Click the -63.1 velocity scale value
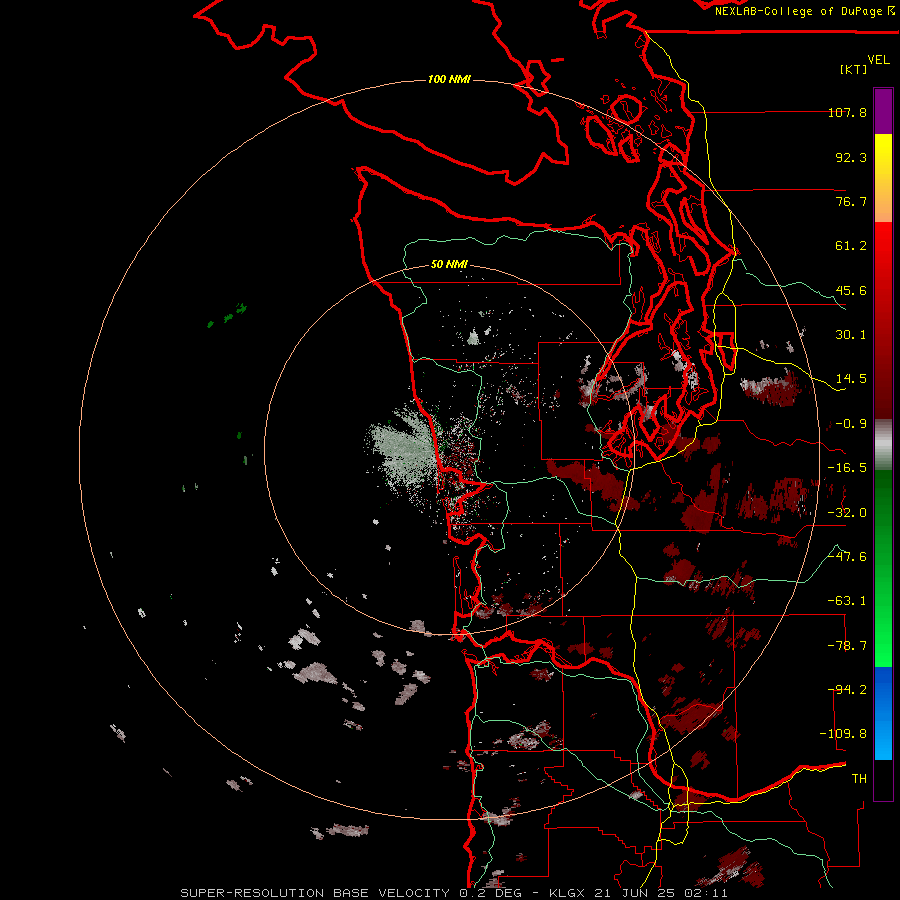Viewport: 900px width, 900px height. pyautogui.click(x=847, y=601)
